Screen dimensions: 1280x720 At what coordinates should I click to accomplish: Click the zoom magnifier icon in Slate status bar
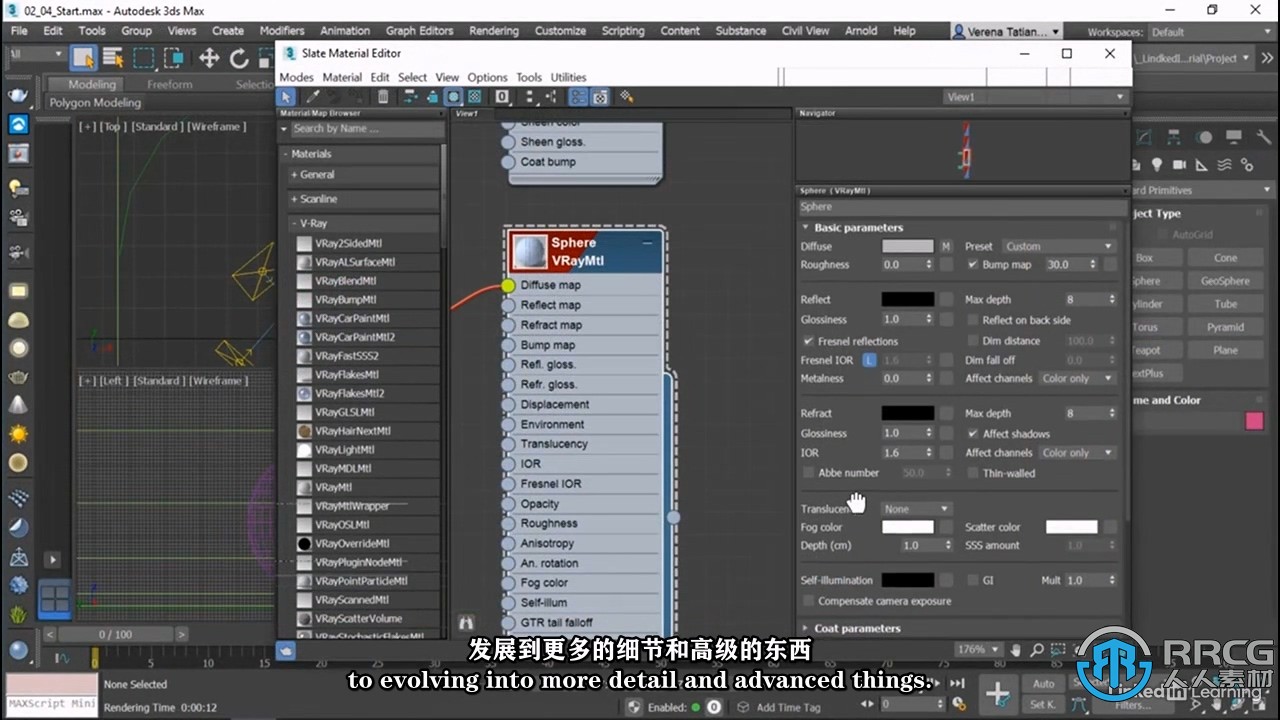(x=1037, y=650)
